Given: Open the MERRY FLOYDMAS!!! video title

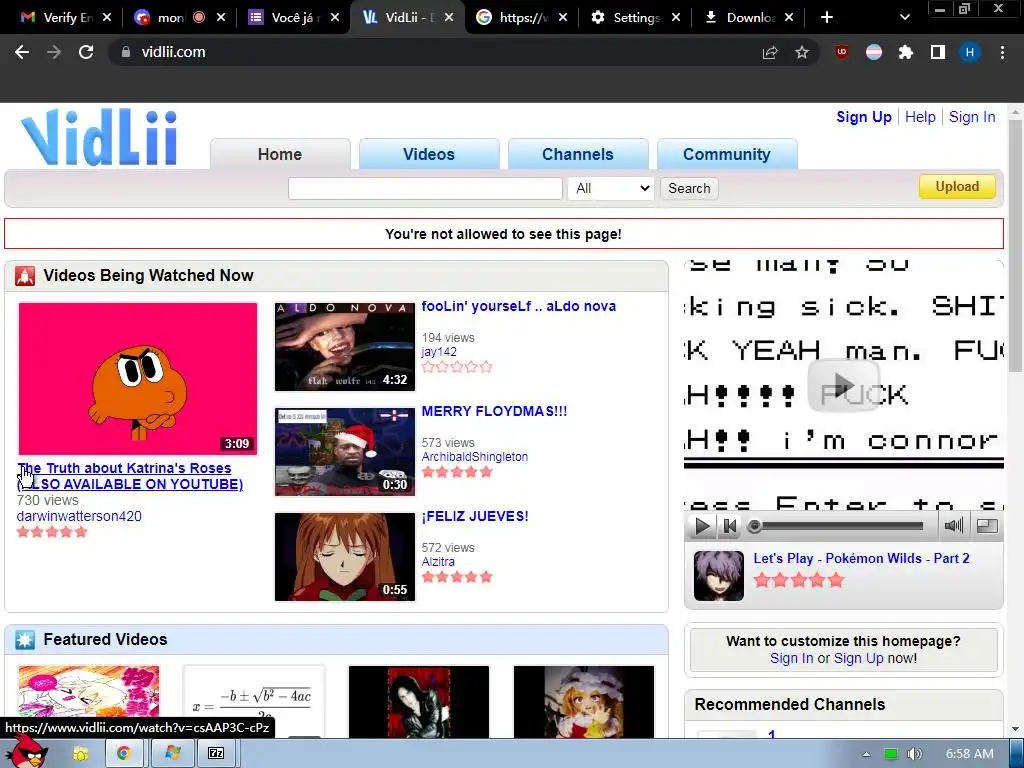Looking at the screenshot, I should point(494,411).
